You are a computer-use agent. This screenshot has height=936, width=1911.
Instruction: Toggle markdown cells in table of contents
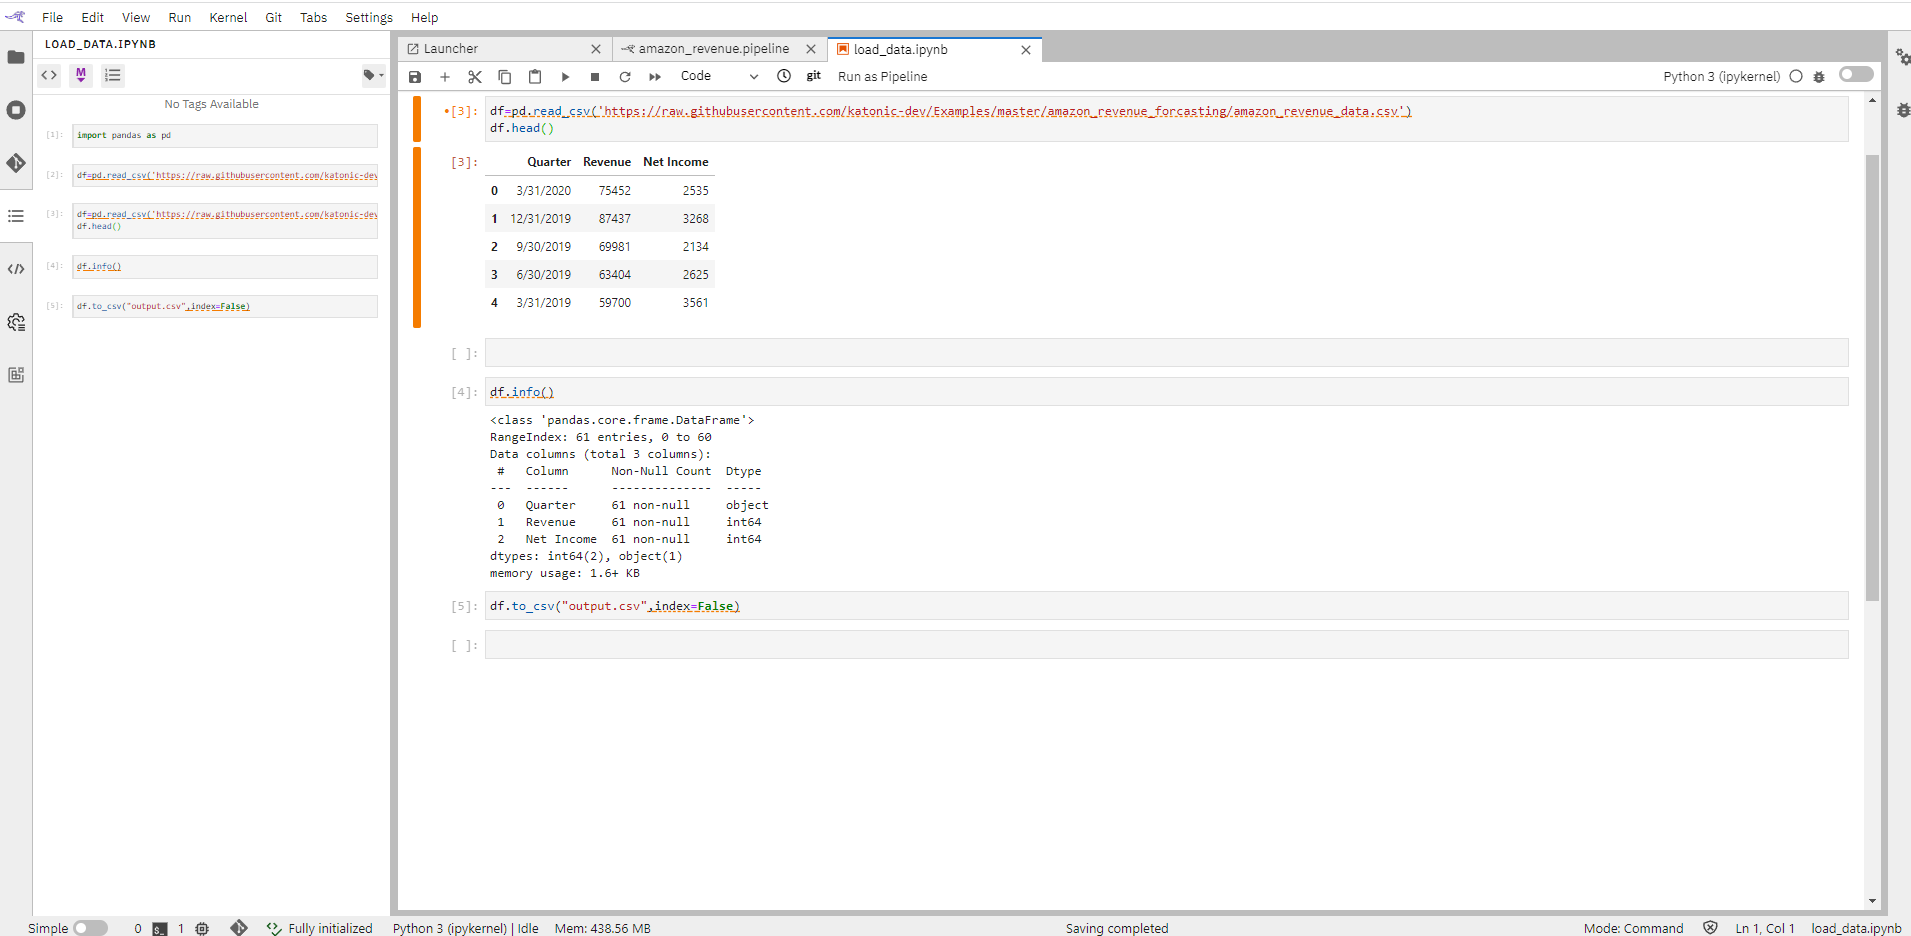tap(81, 75)
